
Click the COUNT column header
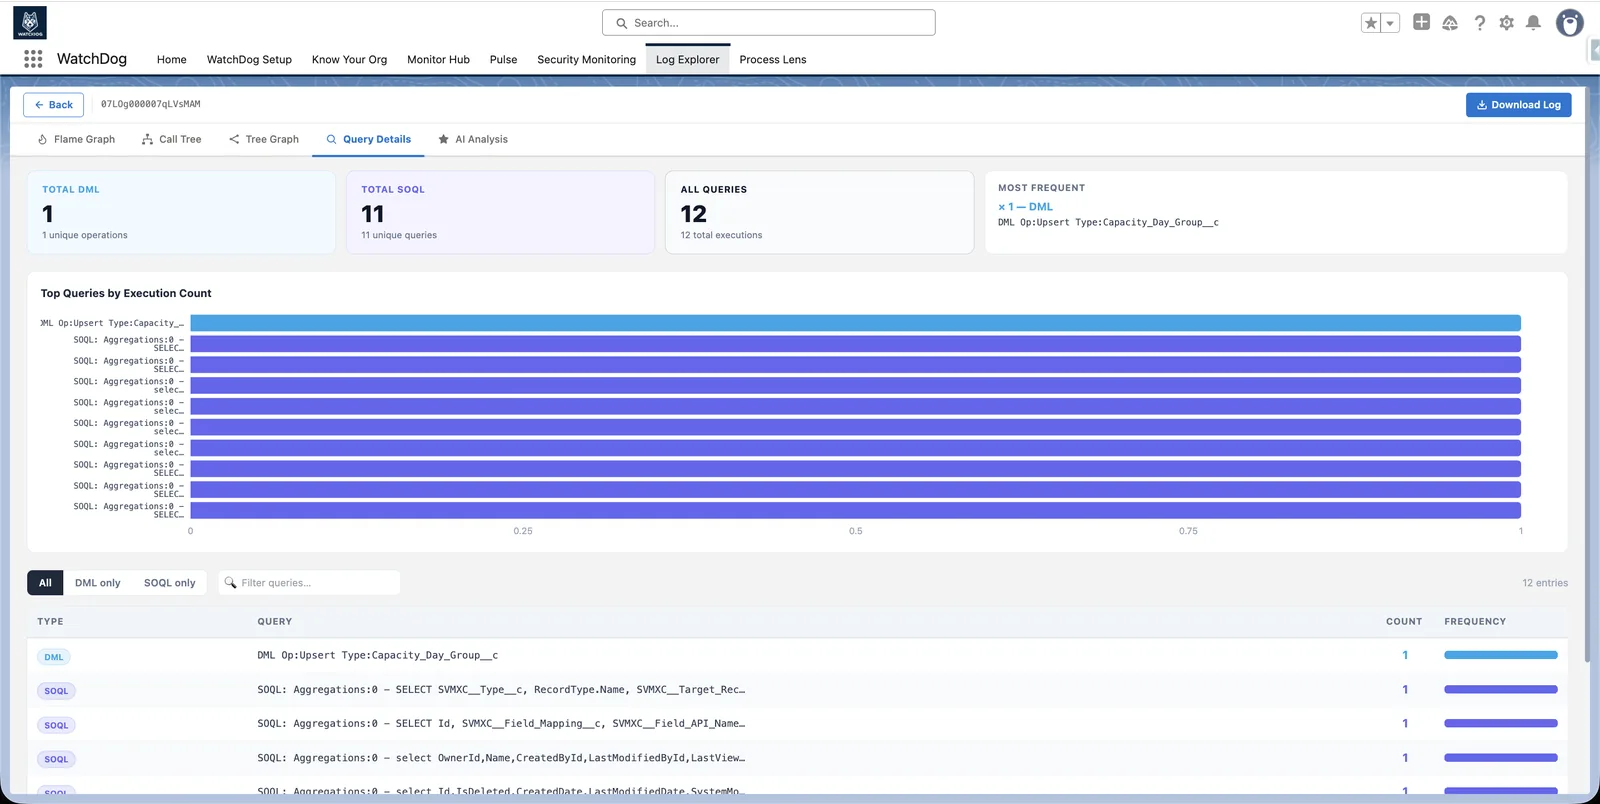coord(1404,622)
